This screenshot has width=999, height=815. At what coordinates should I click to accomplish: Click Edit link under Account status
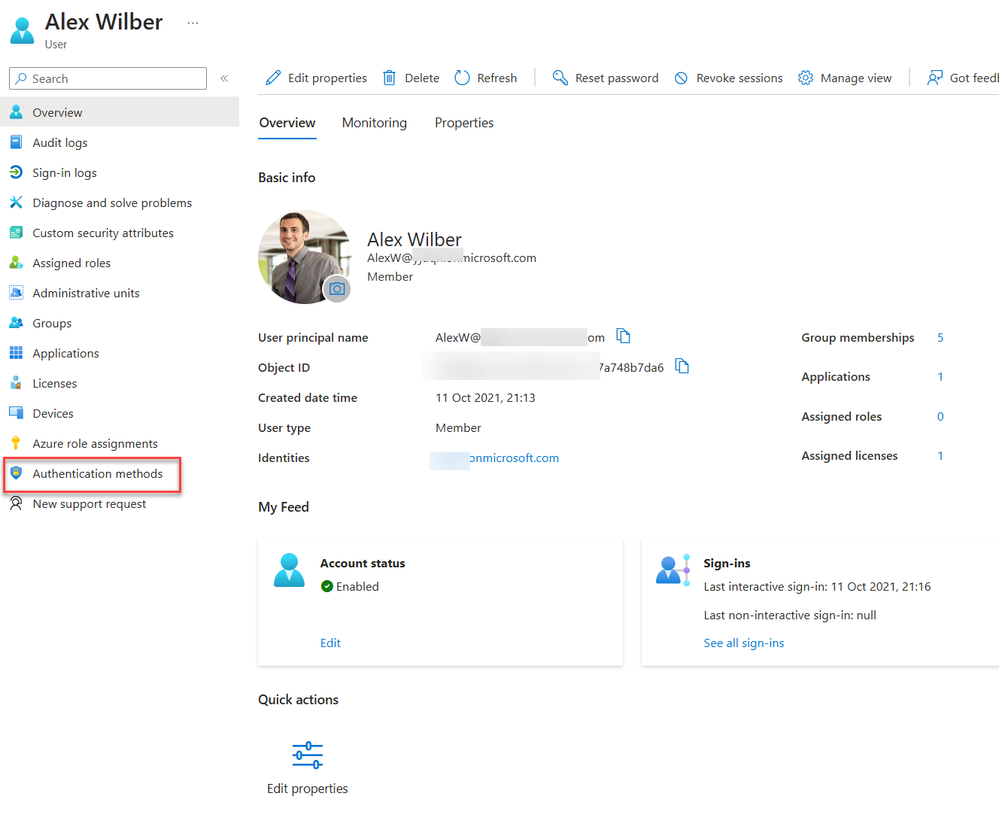tap(330, 642)
